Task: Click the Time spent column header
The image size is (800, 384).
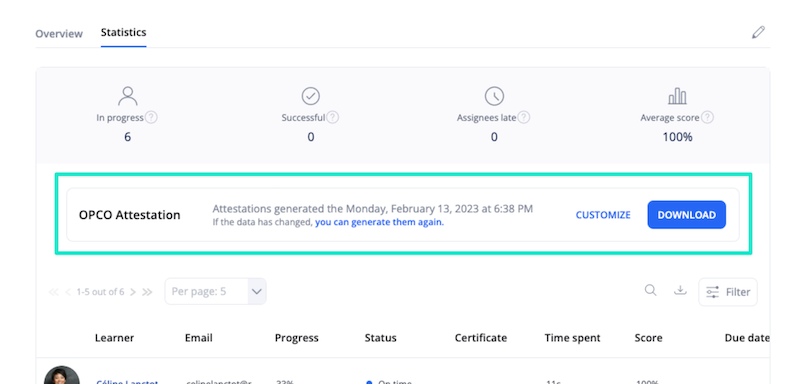Action: (572, 338)
